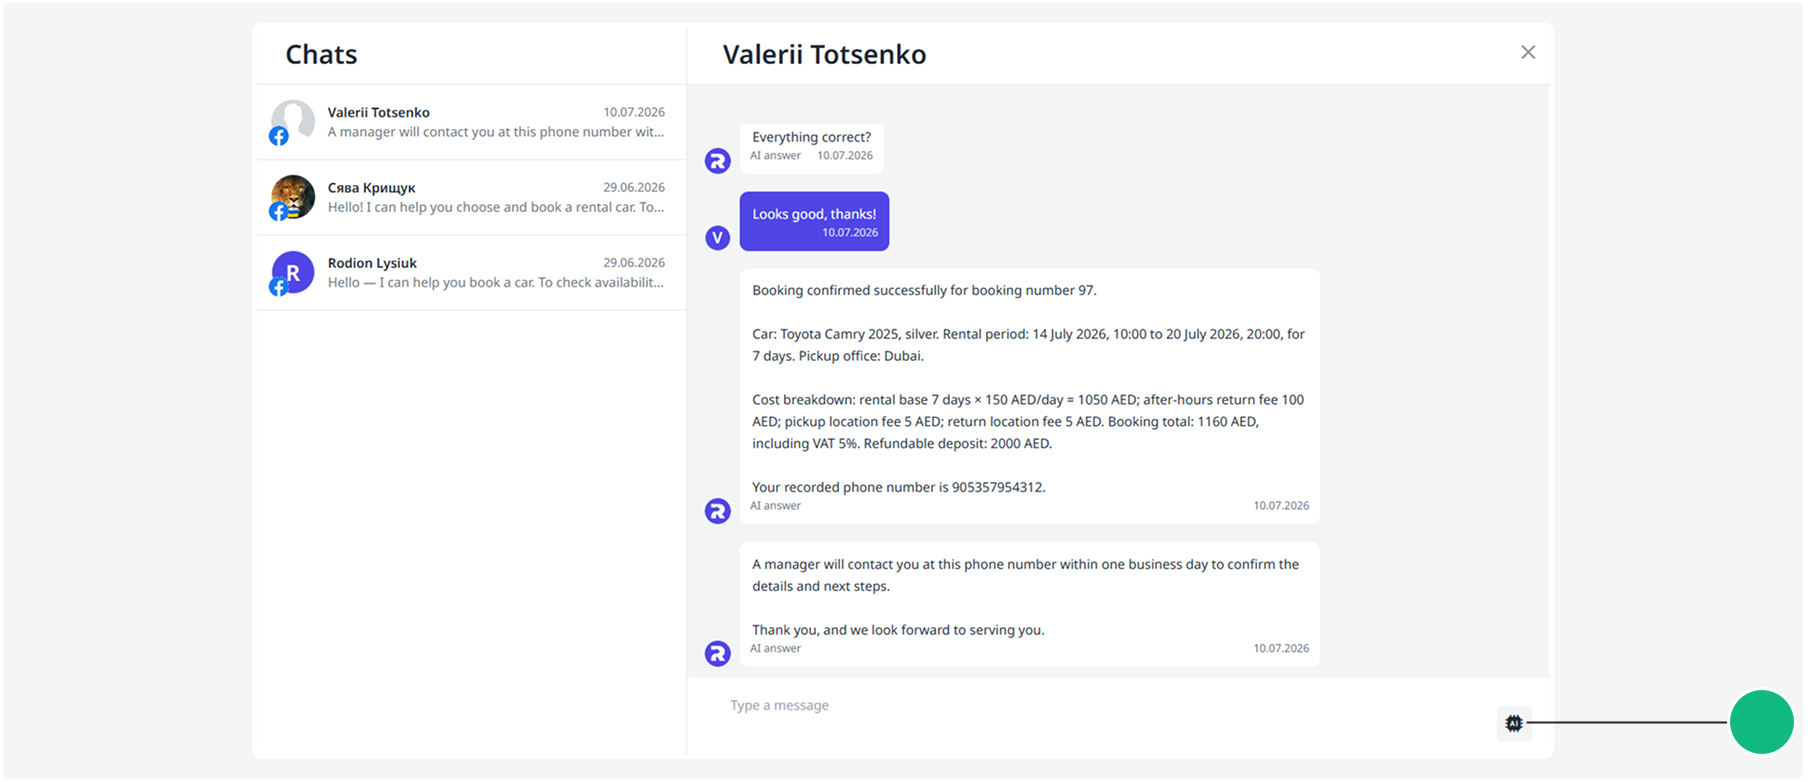Click Facebook badge on Сява's avatar
Screen dimensions: 1818x782
279,211
